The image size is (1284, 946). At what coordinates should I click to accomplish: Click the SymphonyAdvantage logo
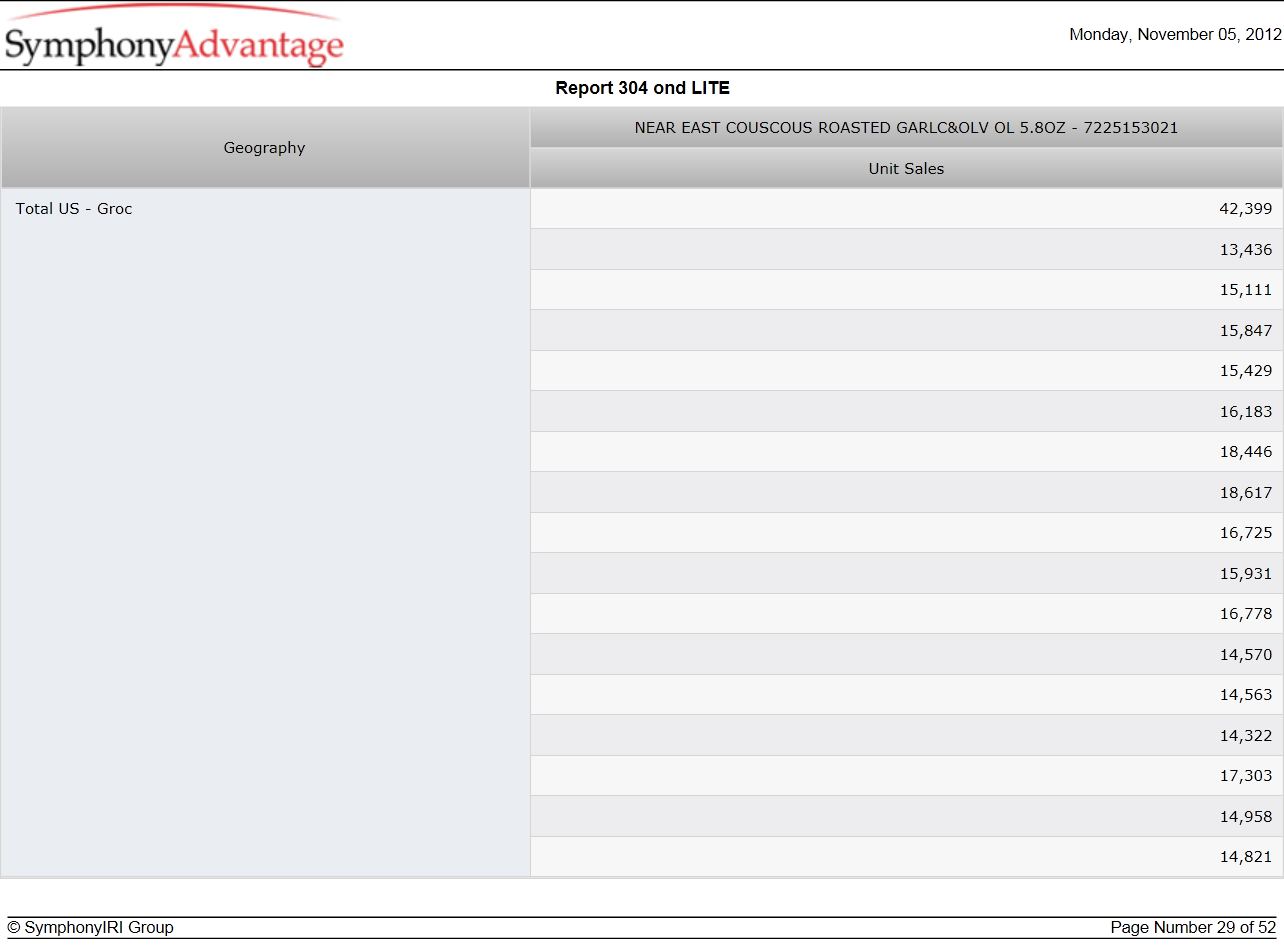(174, 36)
